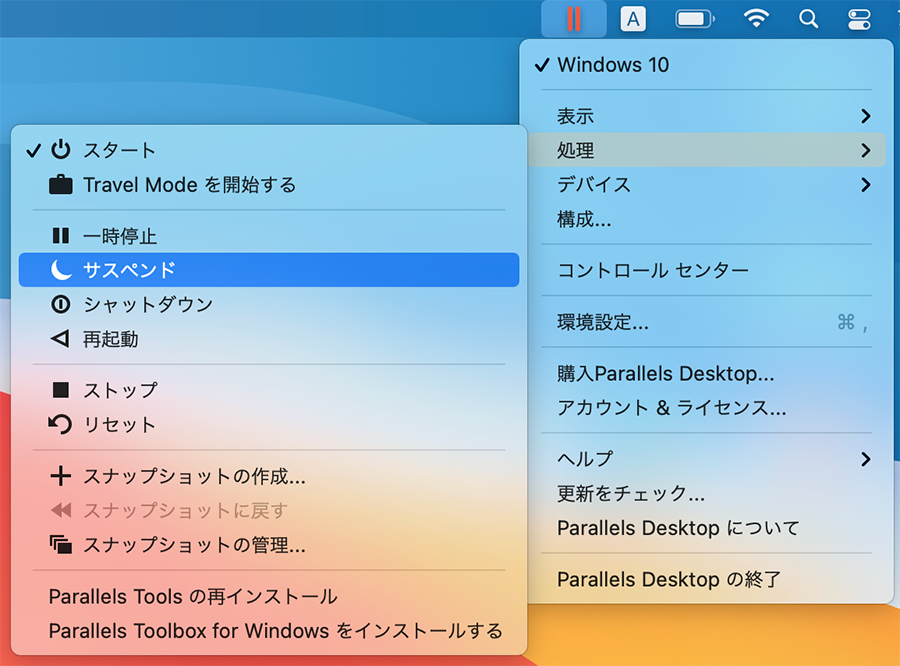This screenshot has height=666, width=900.
Task: Click the triangle icon beside 再起動
Action: [x=60, y=339]
